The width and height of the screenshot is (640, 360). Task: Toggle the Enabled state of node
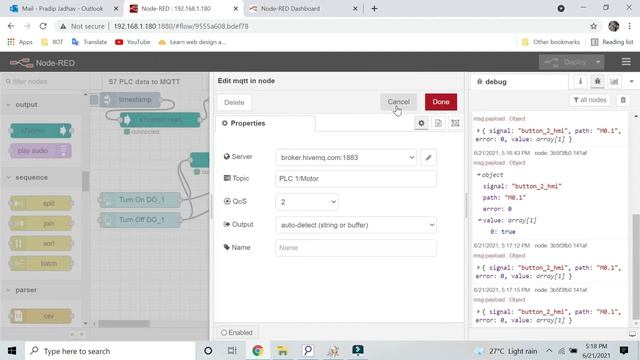point(237,333)
